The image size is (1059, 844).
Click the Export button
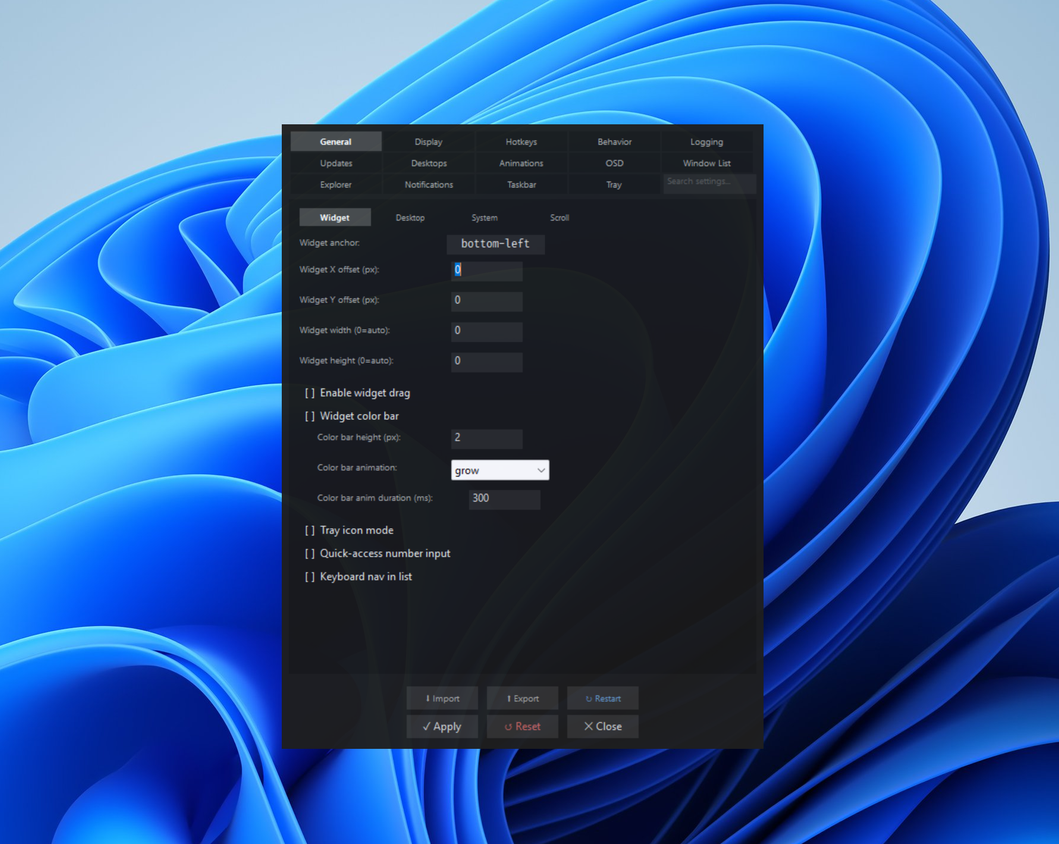[523, 698]
